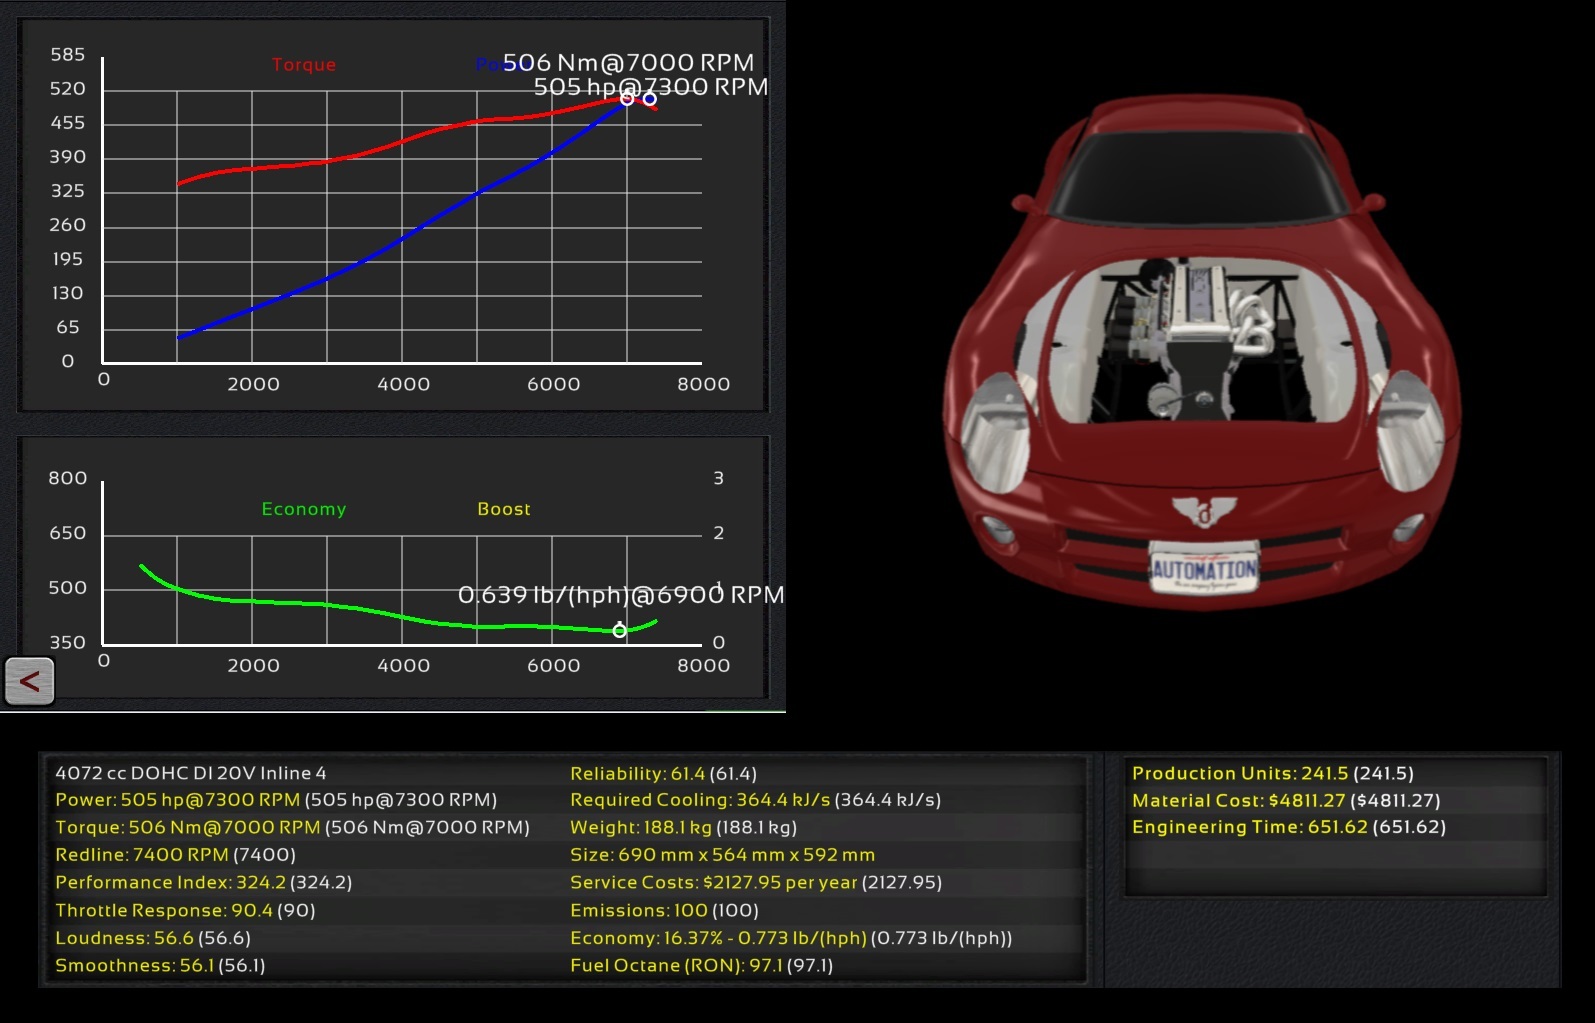The image size is (1595, 1023).
Task: Click the peak power marker at 7300 RPM
Action: coord(650,99)
